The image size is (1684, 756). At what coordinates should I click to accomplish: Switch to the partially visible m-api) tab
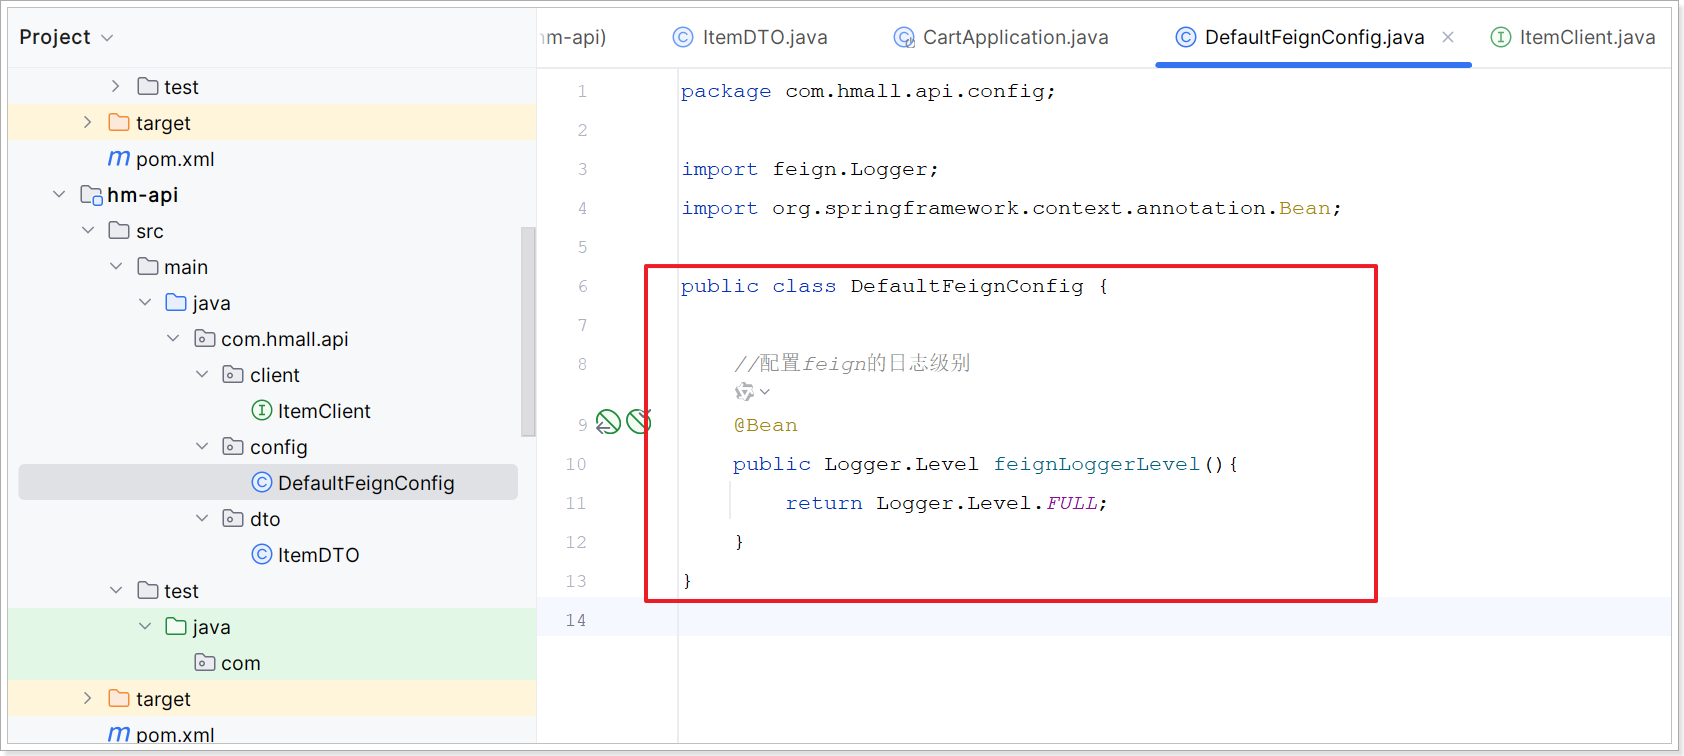click(x=574, y=37)
